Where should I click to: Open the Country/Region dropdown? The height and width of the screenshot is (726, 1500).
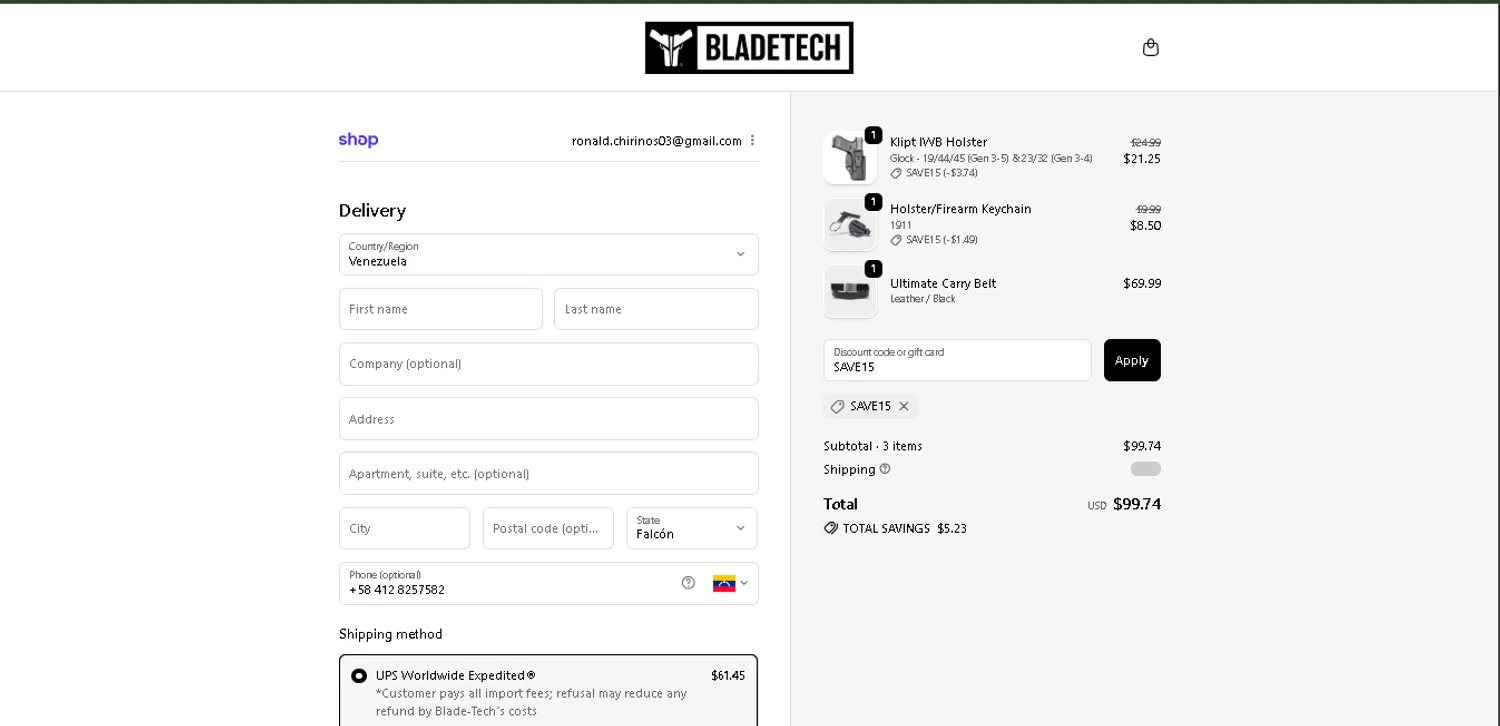[x=549, y=254]
